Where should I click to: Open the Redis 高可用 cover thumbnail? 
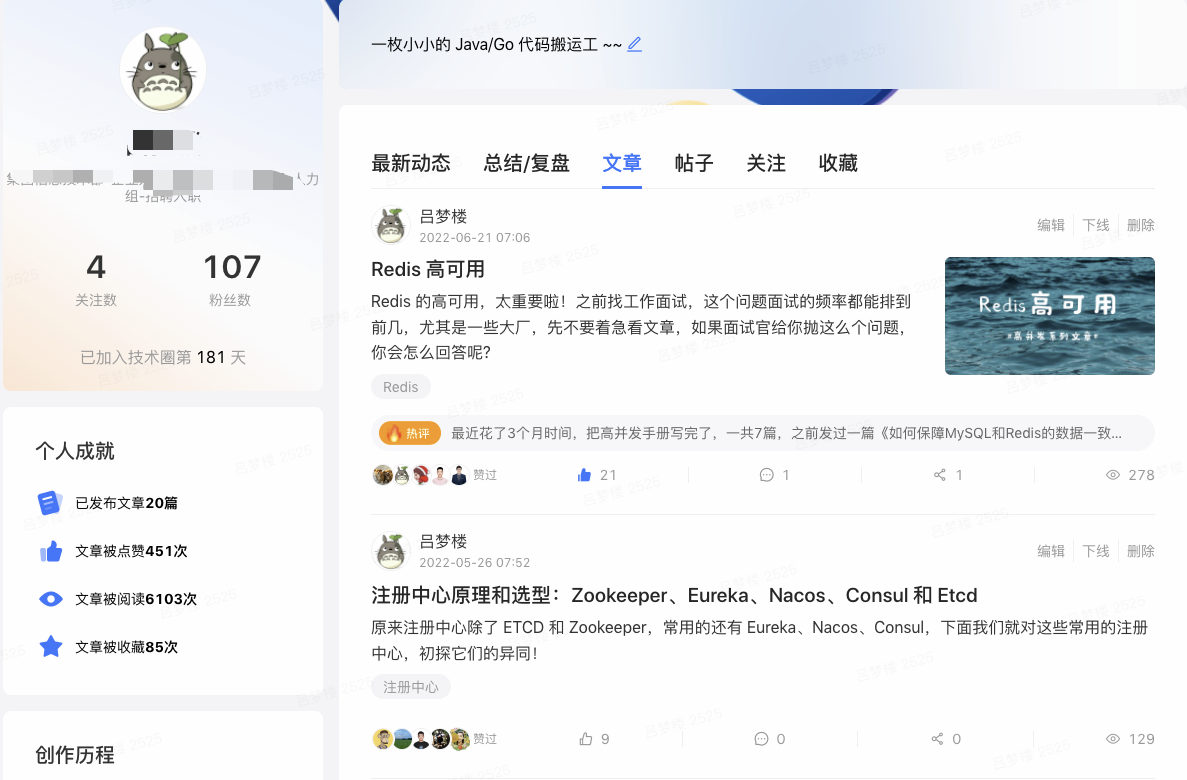pos(1050,316)
